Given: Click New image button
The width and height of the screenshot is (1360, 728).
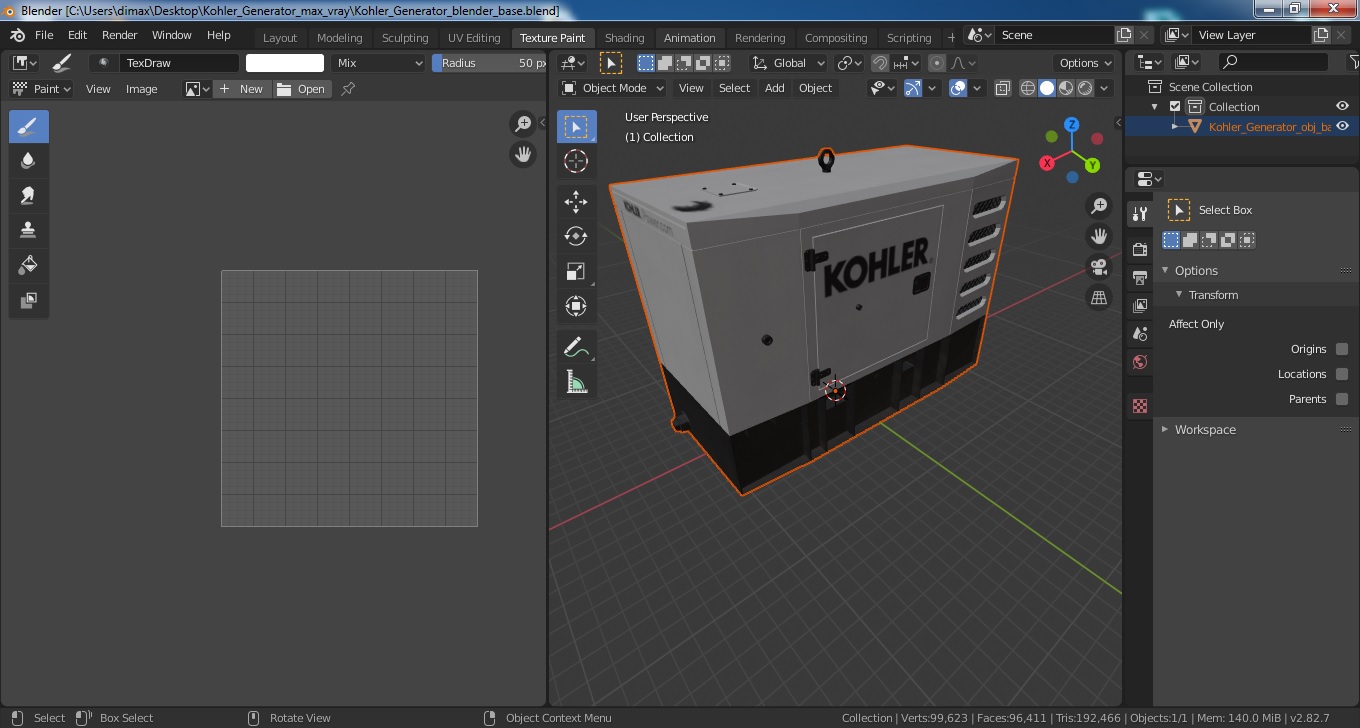Looking at the screenshot, I should [241, 89].
